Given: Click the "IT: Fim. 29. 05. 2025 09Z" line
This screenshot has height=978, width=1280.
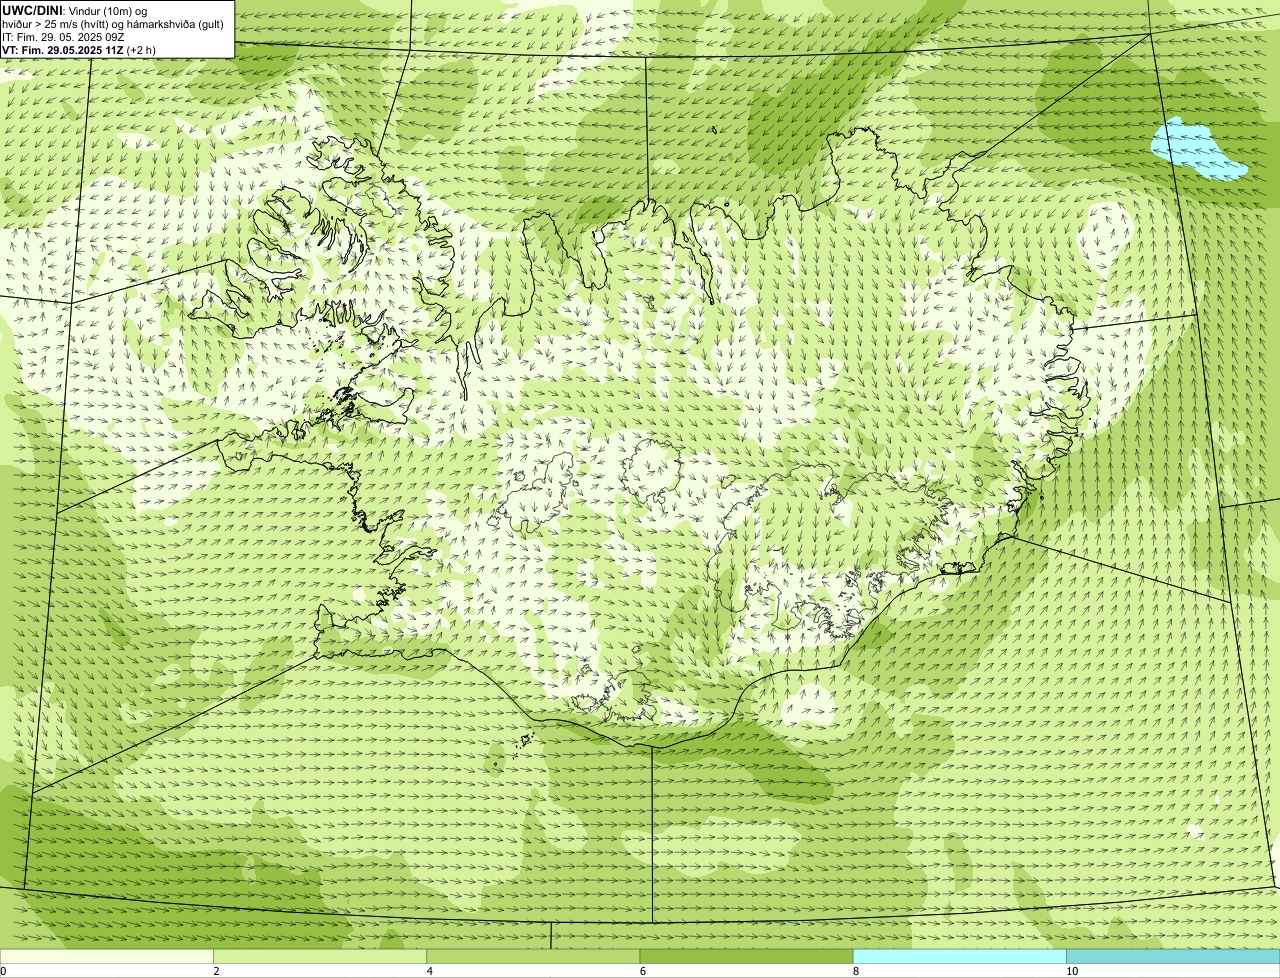Looking at the screenshot, I should [x=63, y=37].
